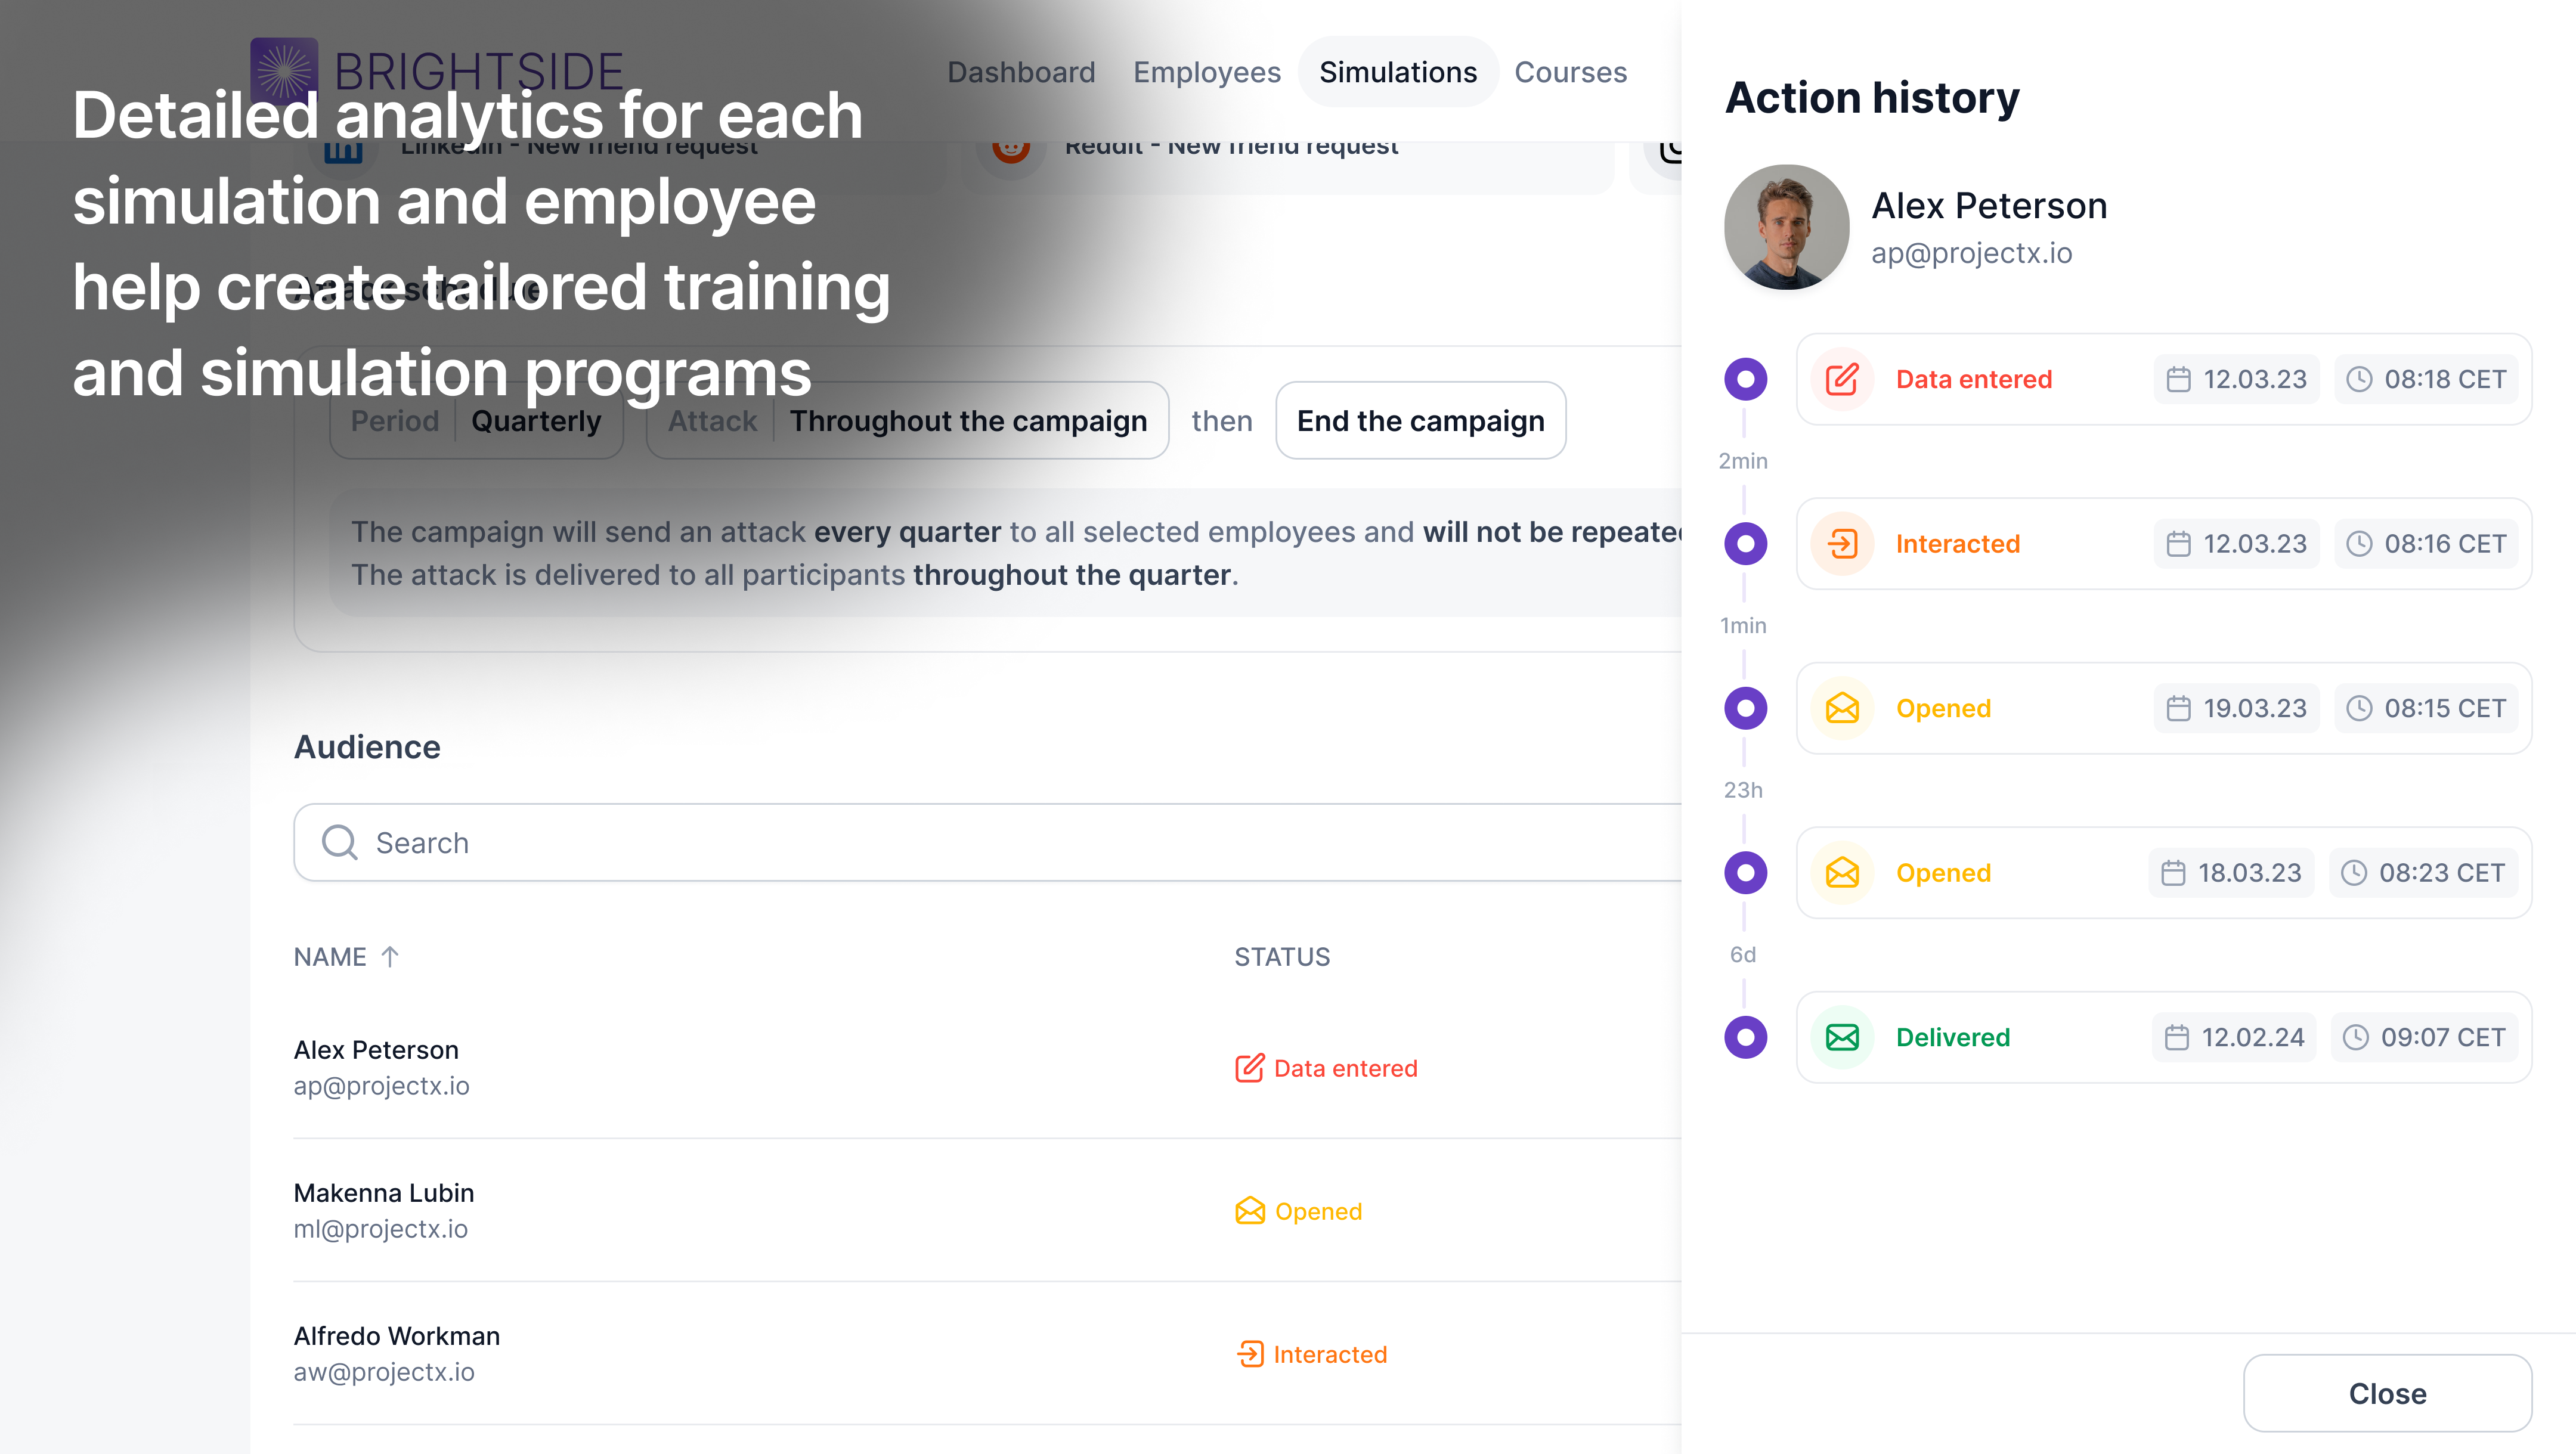Screen dimensions: 2576x1454
Task: Sort the audience list by NAME arrow
Action: pyautogui.click(x=390, y=957)
